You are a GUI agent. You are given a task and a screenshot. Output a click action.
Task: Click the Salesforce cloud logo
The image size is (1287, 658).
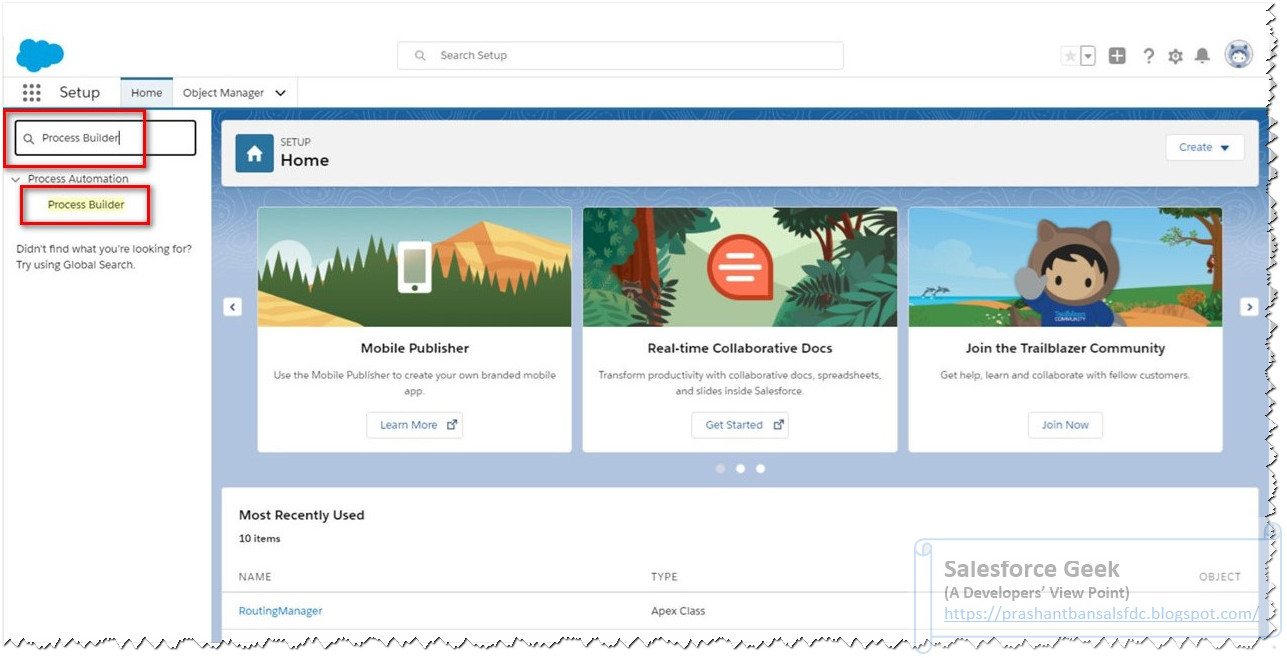pyautogui.click(x=40, y=55)
